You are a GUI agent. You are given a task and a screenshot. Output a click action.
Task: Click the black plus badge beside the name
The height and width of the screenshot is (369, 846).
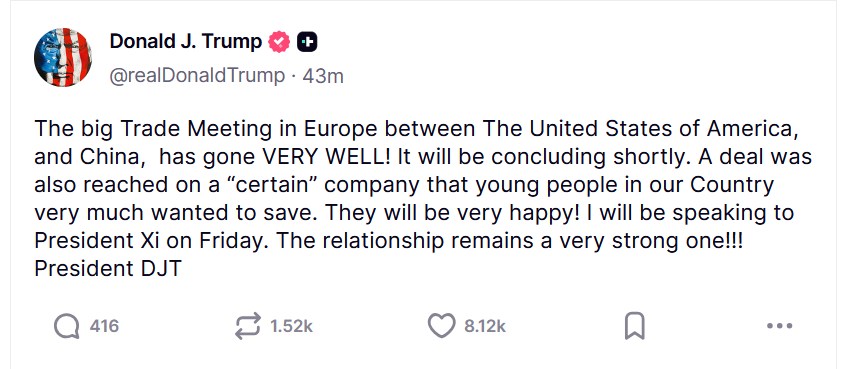[307, 42]
